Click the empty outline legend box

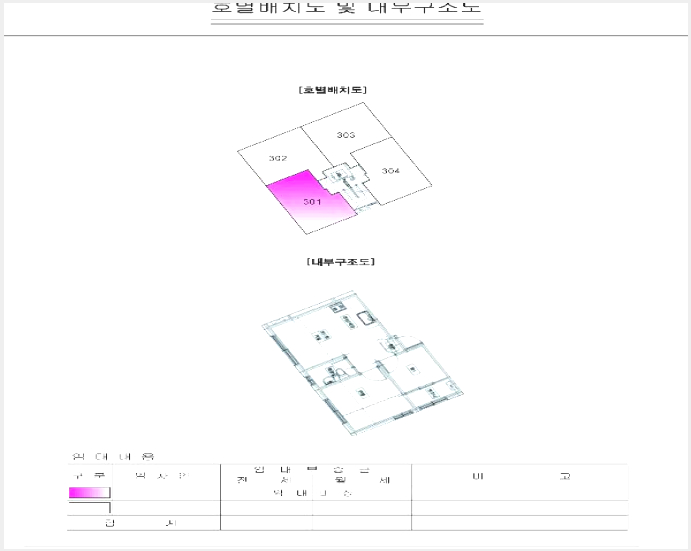tap(89, 507)
